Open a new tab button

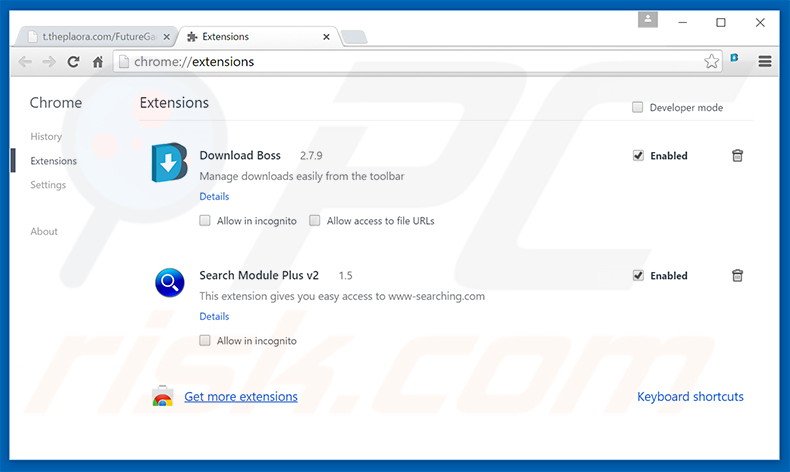pyautogui.click(x=354, y=37)
